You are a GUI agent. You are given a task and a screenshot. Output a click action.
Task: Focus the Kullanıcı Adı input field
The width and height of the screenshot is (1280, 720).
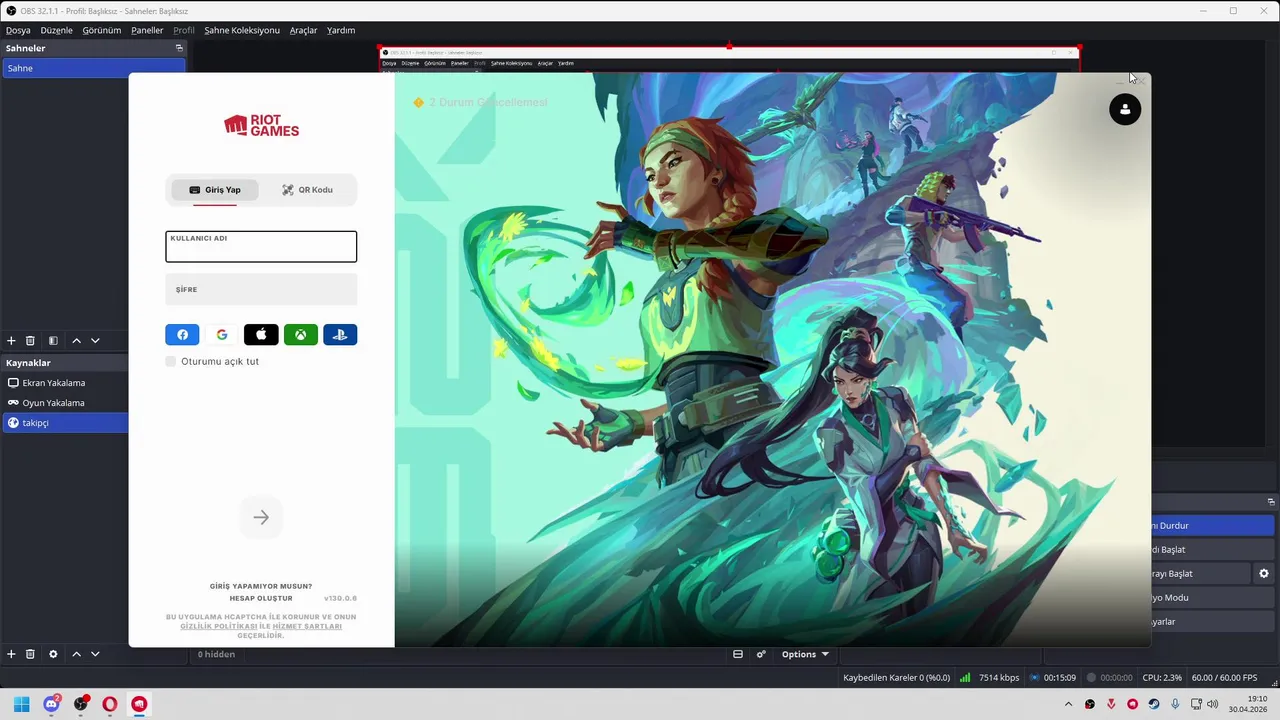261,247
